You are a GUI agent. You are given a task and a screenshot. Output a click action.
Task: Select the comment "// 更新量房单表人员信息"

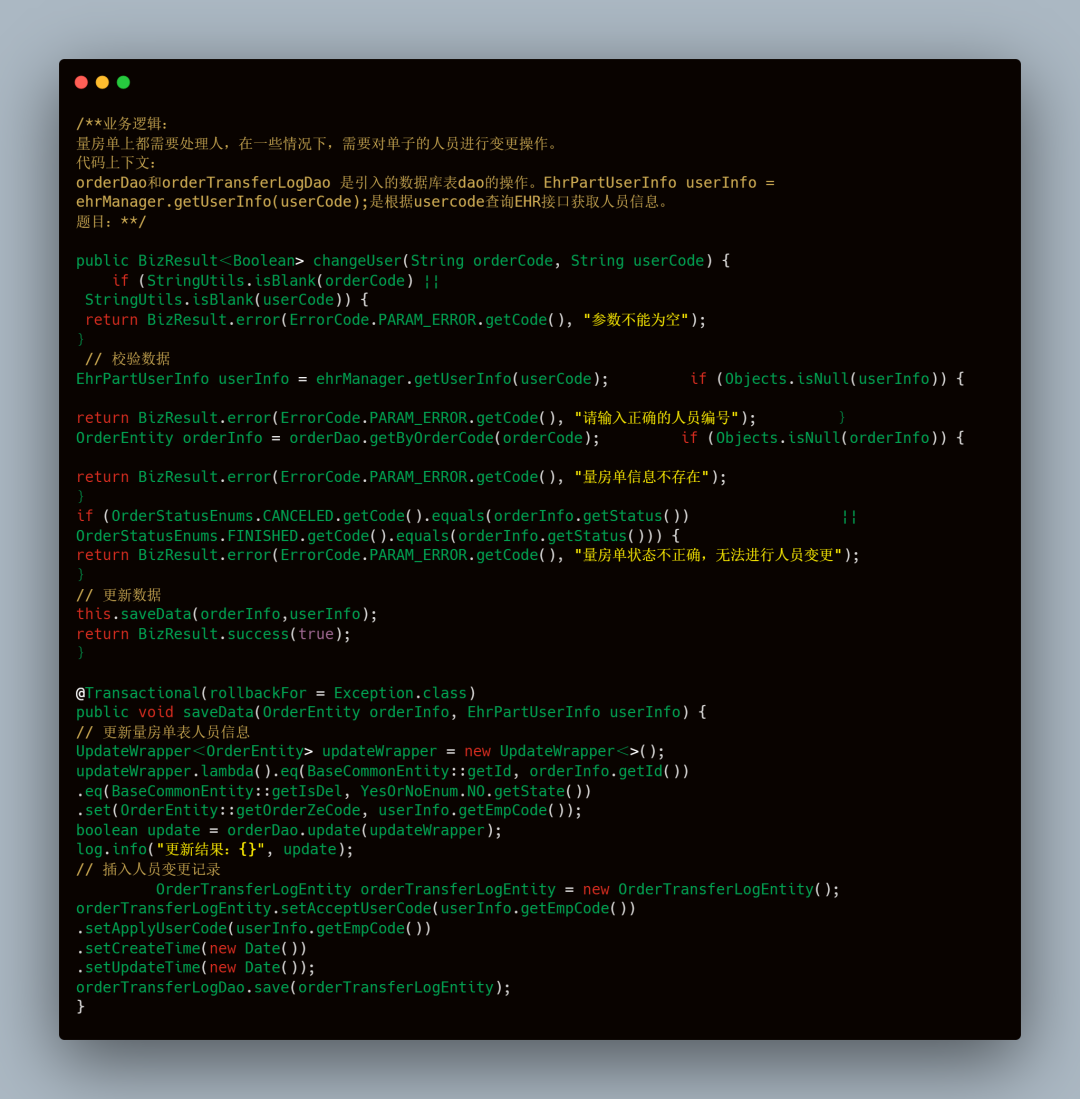(163, 732)
